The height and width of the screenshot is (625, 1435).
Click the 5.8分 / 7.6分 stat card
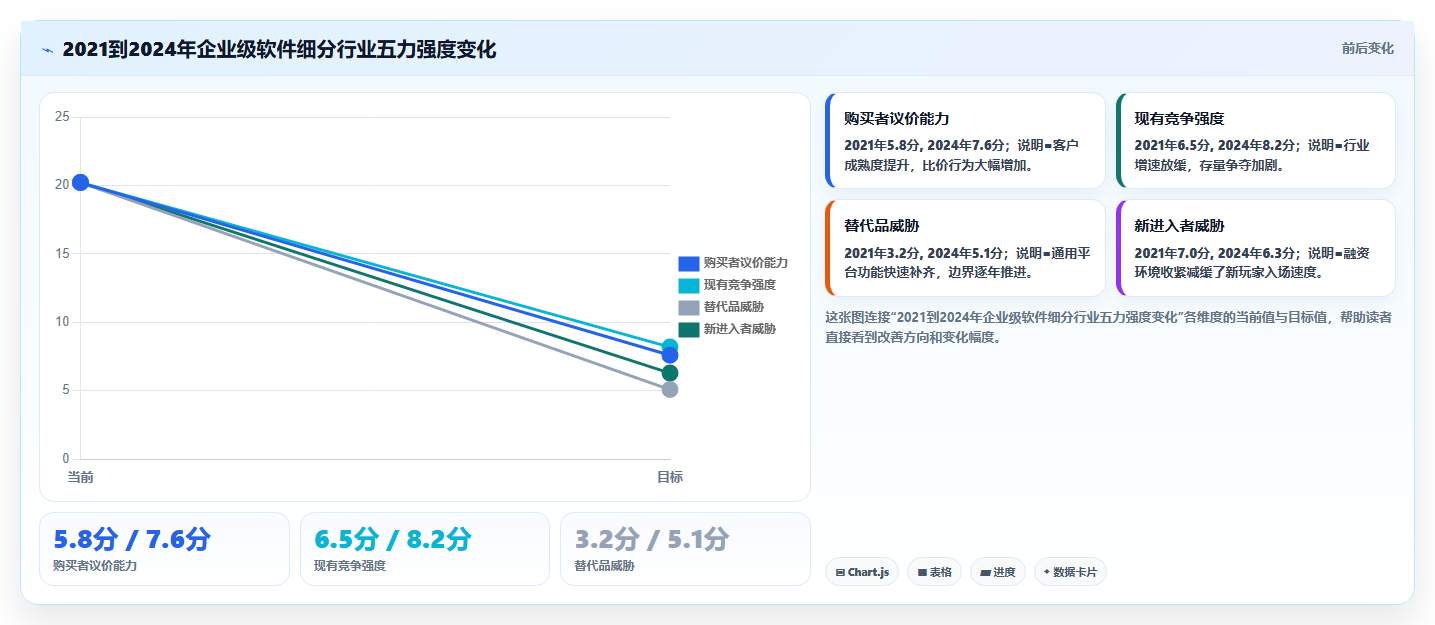tap(164, 549)
